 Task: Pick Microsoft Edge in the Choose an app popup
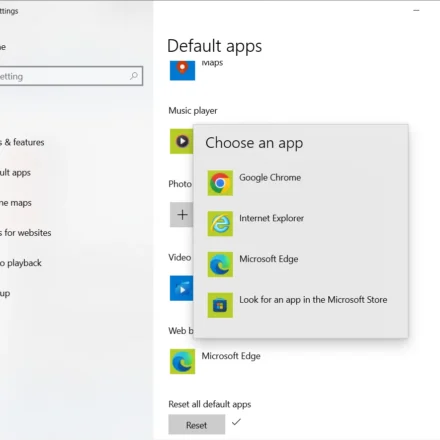pos(301,264)
